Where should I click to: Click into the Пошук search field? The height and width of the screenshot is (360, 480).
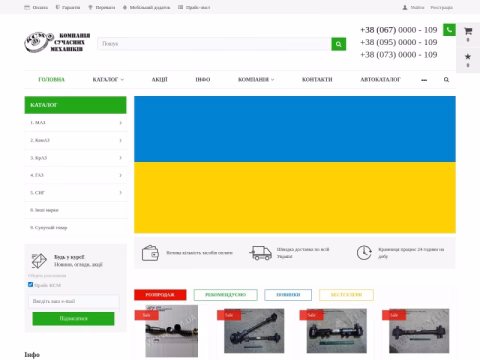tap(214, 44)
